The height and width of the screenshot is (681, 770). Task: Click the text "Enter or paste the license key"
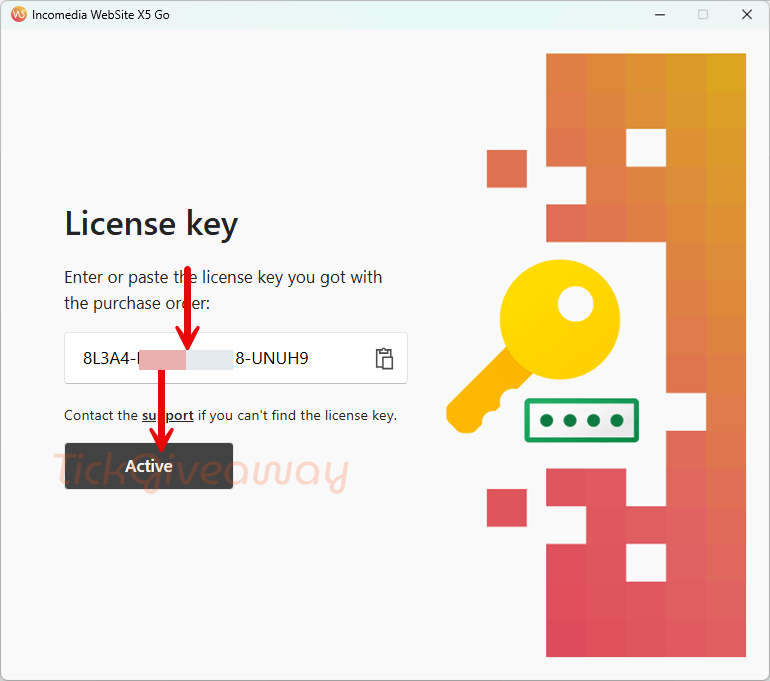[172, 277]
